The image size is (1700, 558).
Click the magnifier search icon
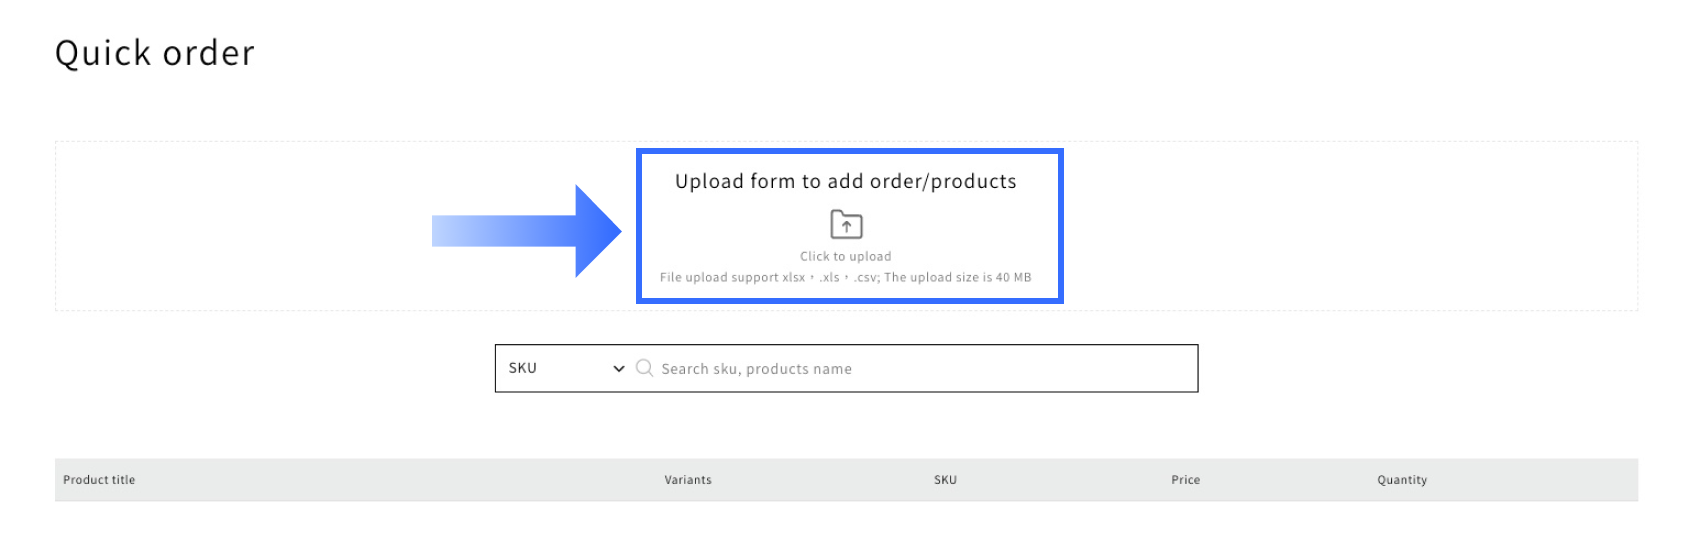coord(644,368)
